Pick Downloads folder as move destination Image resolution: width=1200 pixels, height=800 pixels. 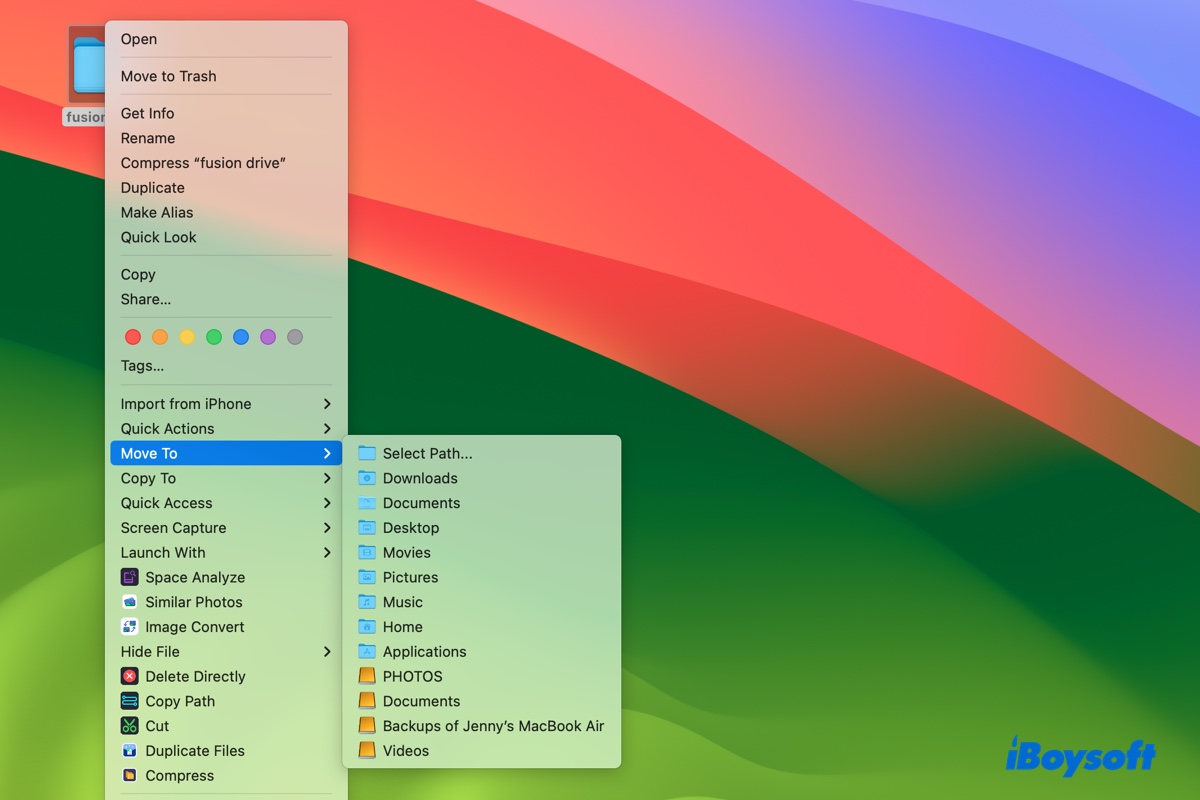[420, 478]
